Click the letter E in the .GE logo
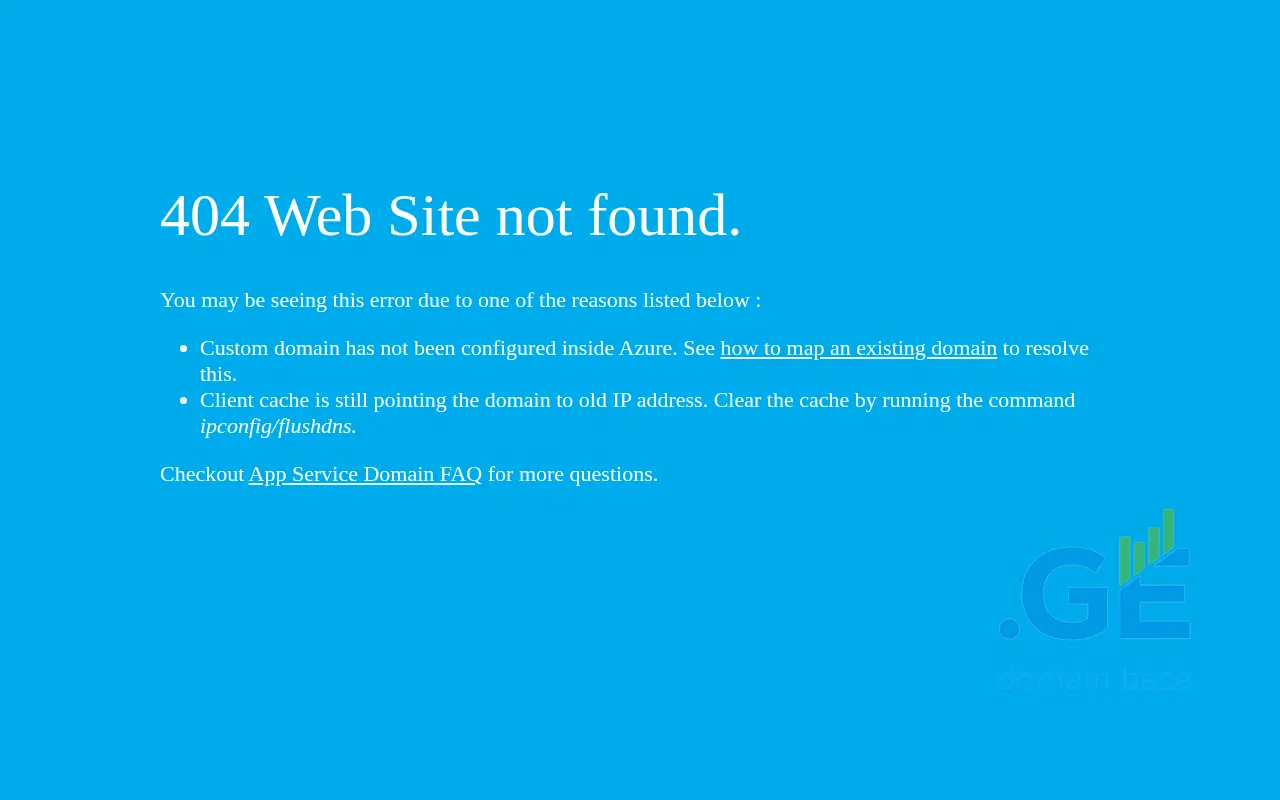Viewport: 1280px width, 800px height. tap(1155, 595)
